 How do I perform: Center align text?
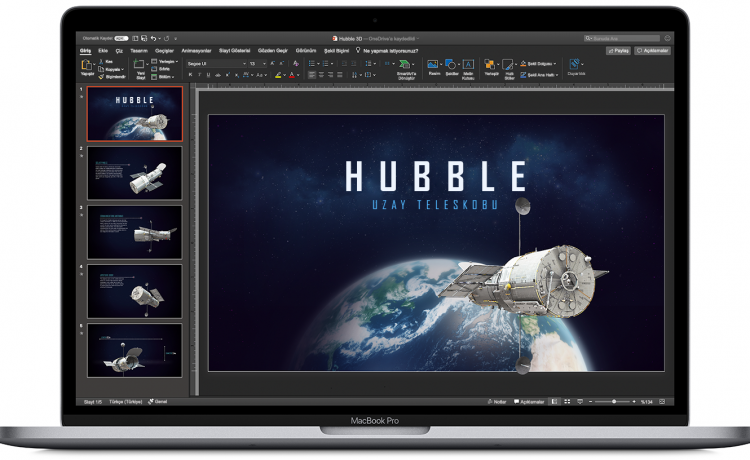[x=321, y=75]
